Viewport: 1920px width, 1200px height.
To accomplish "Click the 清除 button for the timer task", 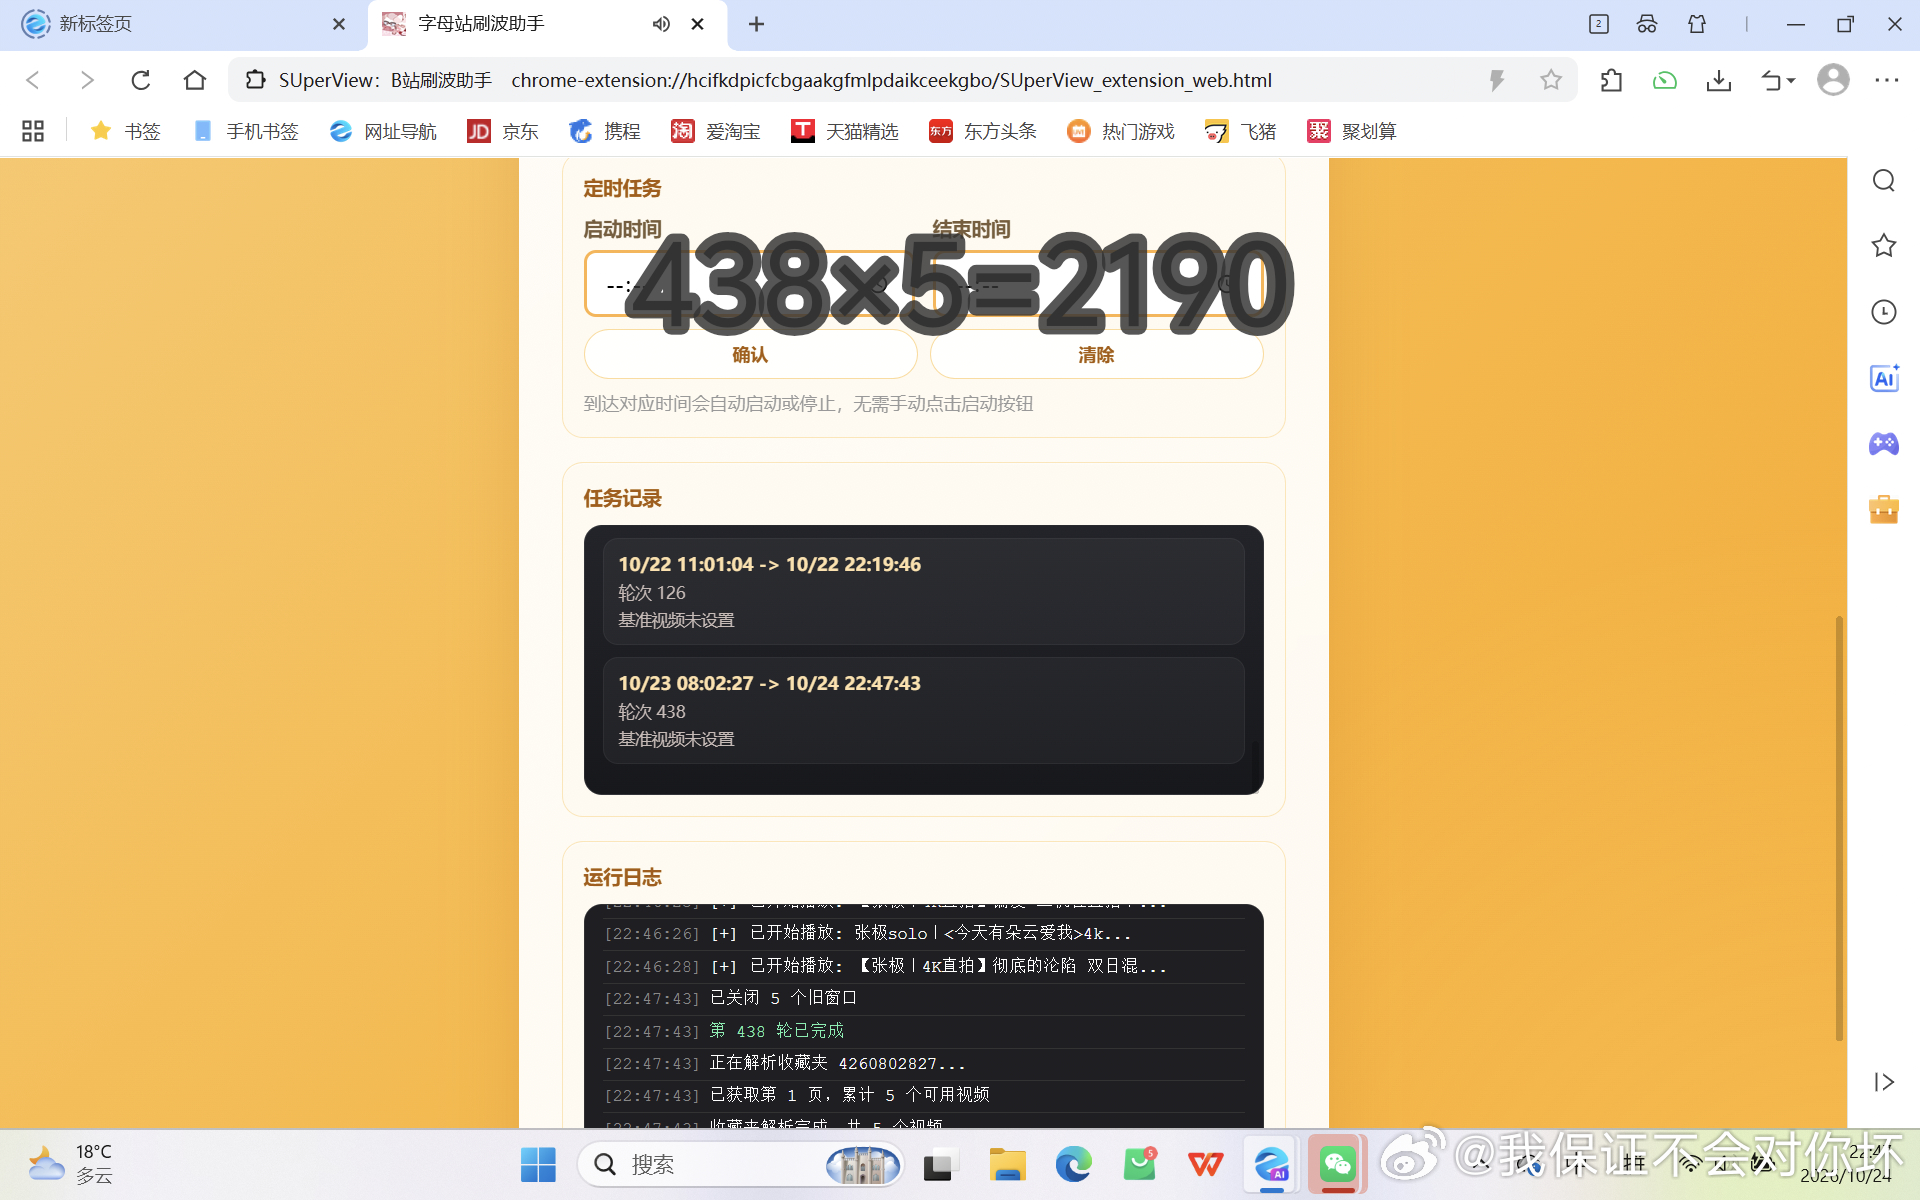I will coord(1097,355).
